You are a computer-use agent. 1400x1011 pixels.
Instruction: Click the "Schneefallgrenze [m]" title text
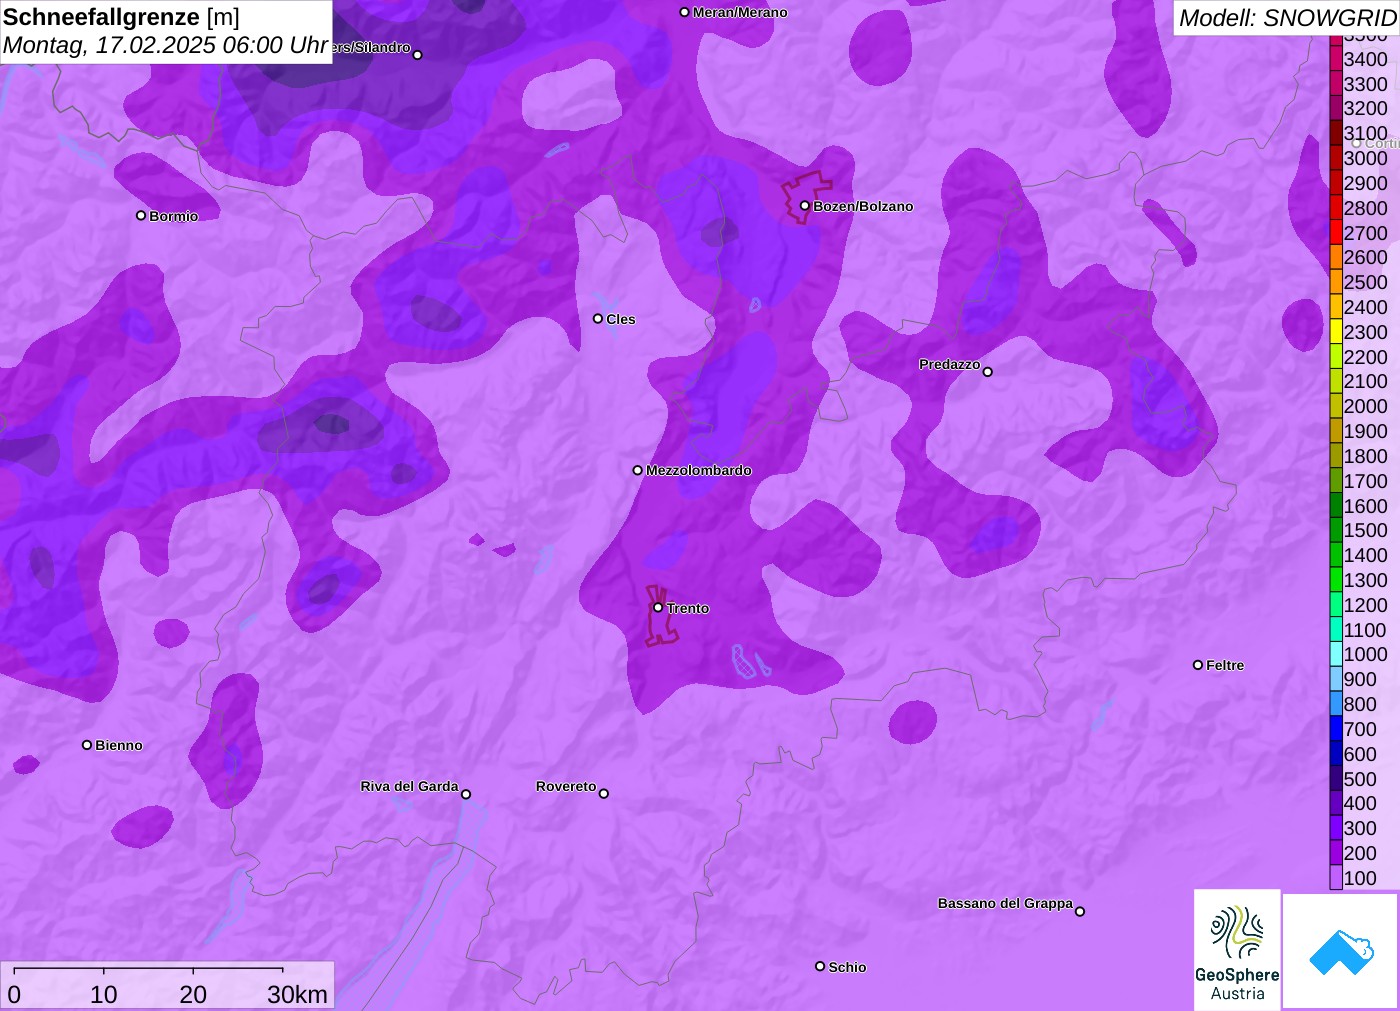pos(121,17)
